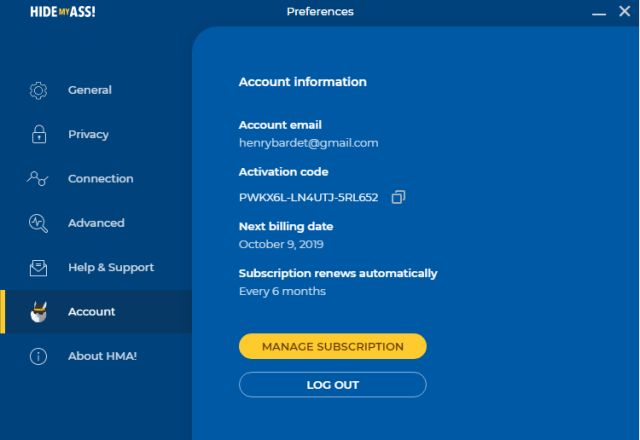Click the activation code text

309,198
